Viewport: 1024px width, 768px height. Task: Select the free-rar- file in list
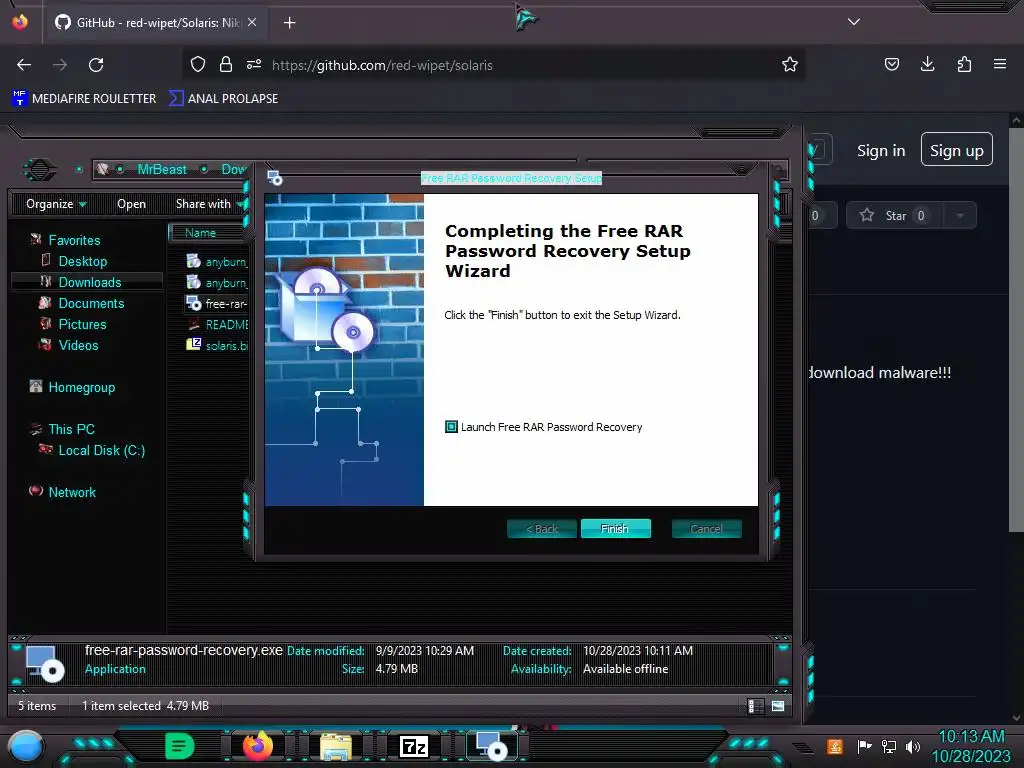[217, 304]
